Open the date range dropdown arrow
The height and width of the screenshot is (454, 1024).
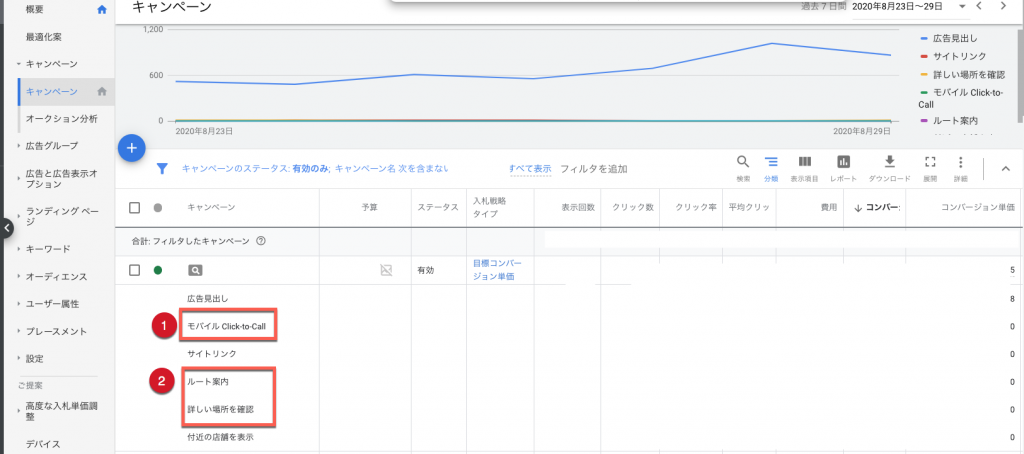(962, 7)
